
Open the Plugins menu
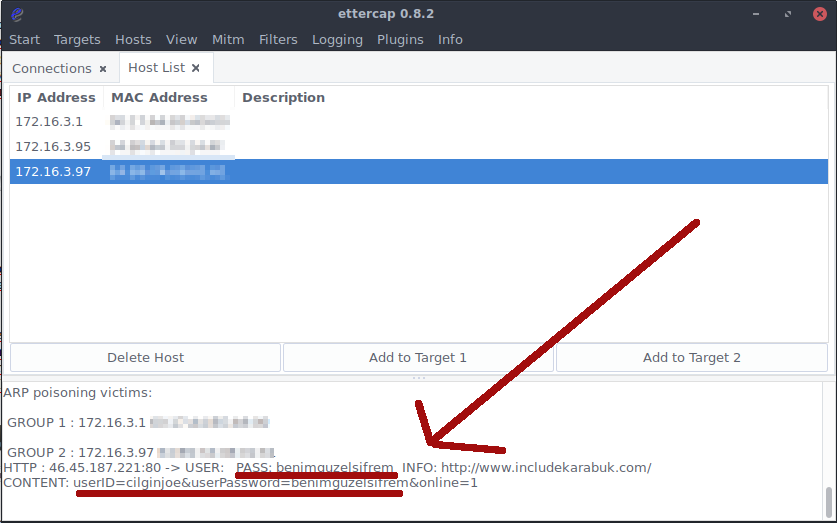[400, 39]
